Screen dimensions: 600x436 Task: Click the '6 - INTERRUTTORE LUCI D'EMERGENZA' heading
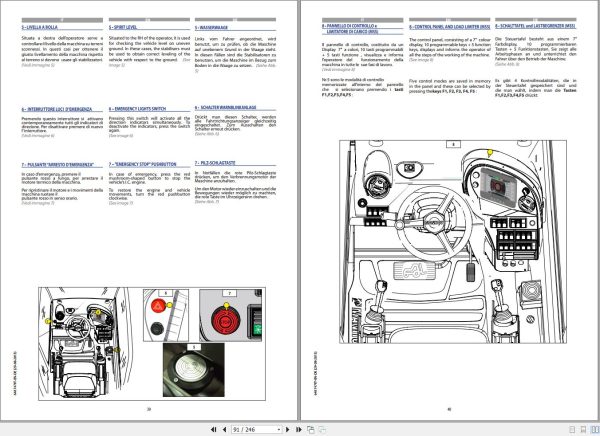click(57, 109)
